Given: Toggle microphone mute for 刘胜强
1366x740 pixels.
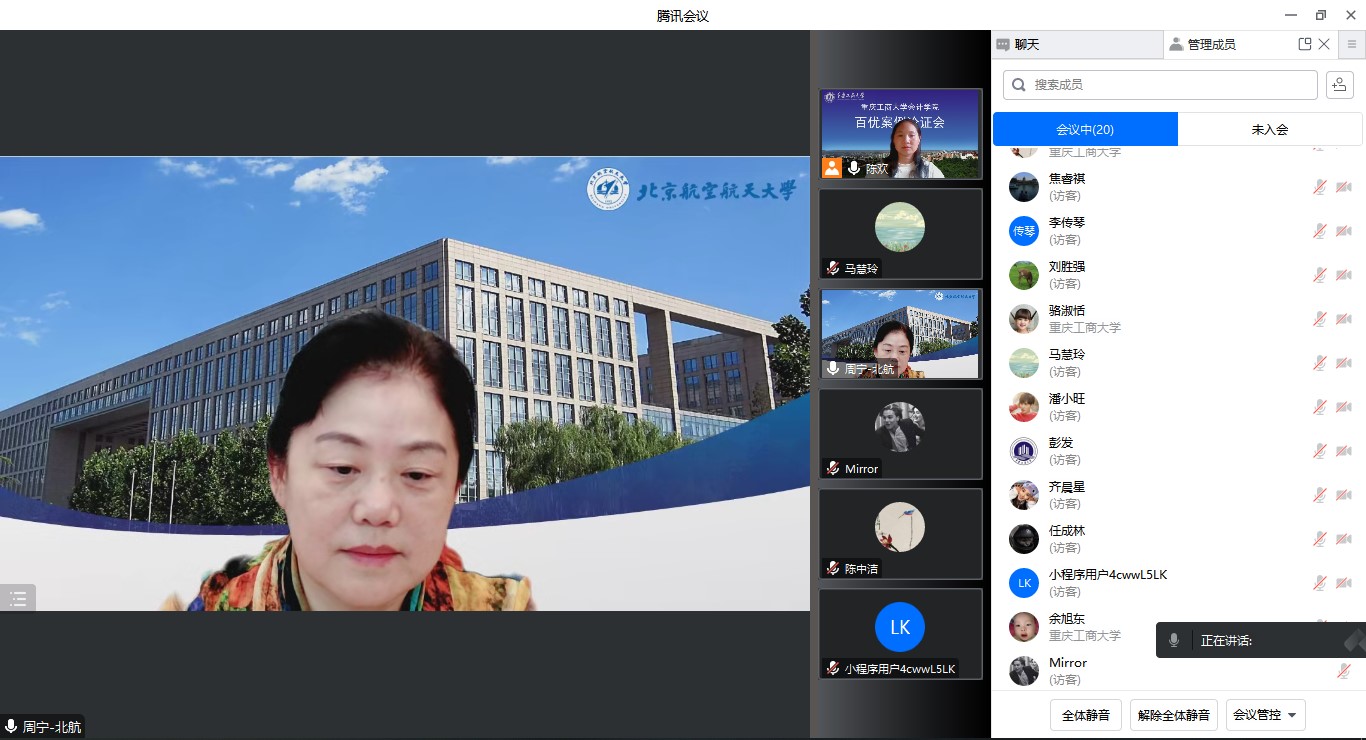Looking at the screenshot, I should click(1320, 275).
